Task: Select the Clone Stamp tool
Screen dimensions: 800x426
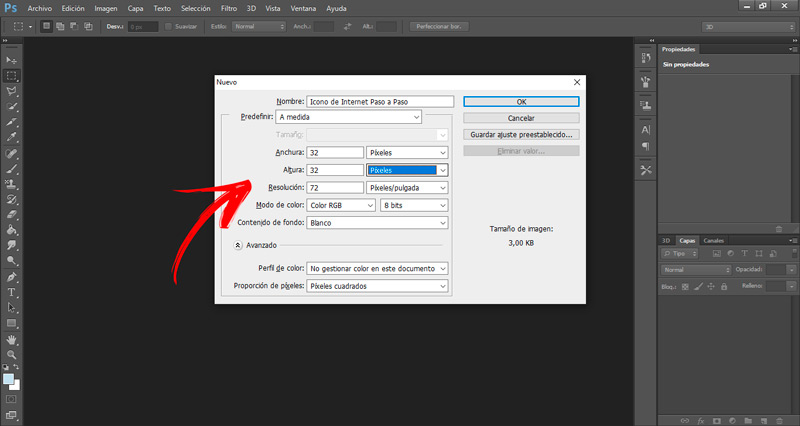Action: coord(11,184)
